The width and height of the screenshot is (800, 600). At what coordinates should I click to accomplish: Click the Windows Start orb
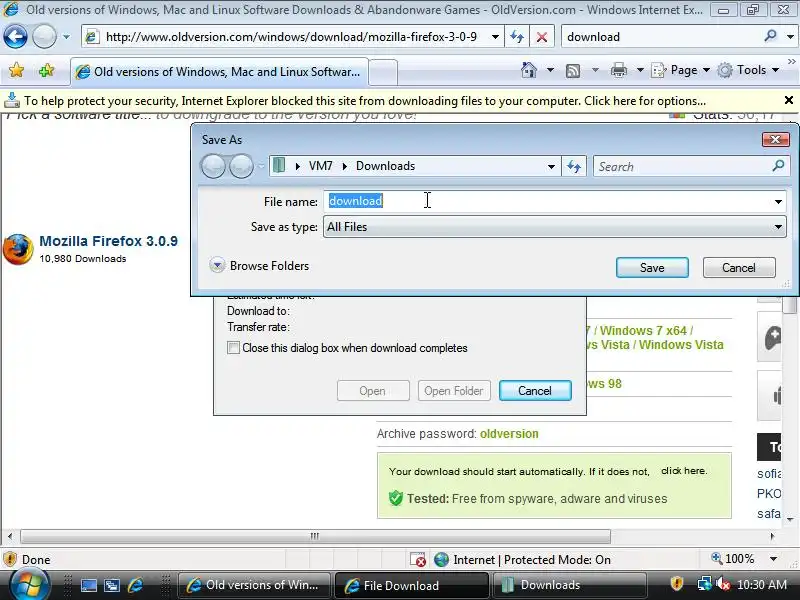[28, 585]
